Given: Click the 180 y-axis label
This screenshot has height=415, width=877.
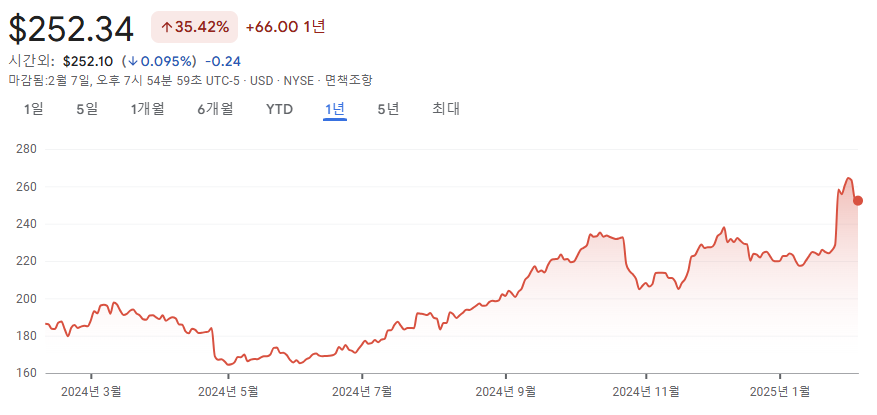Looking at the screenshot, I should 27,336.
